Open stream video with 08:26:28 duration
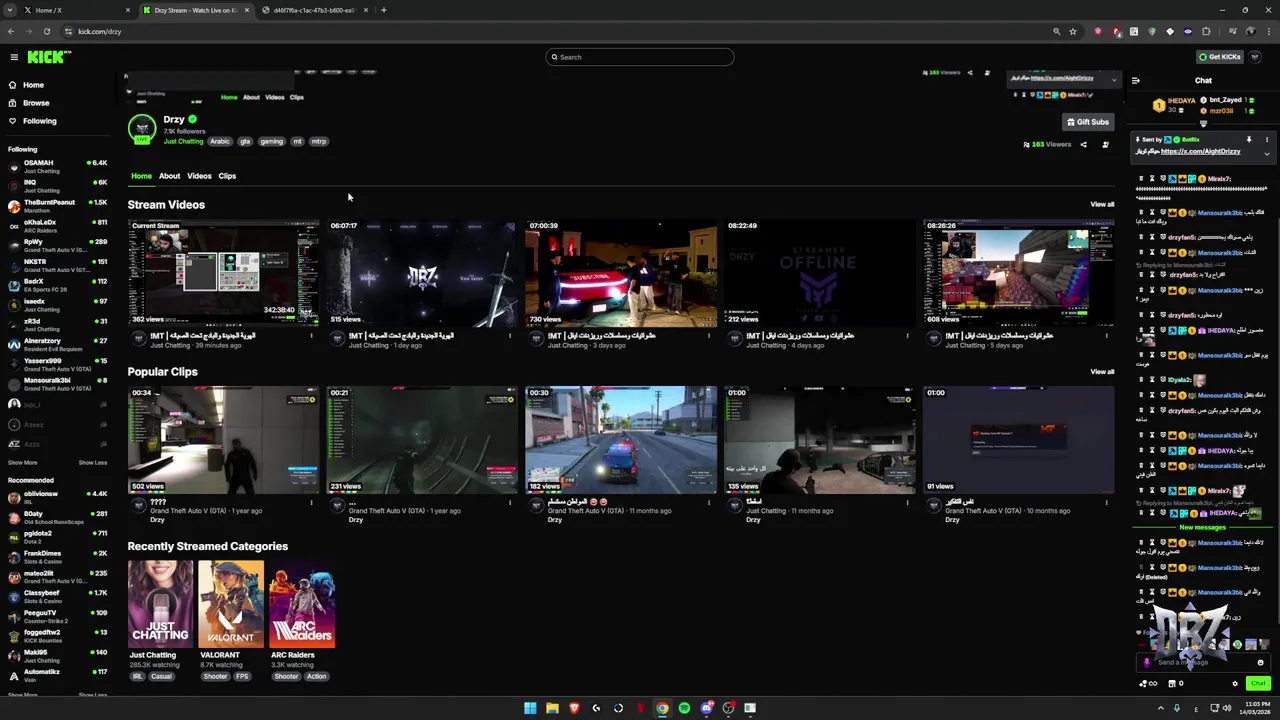Image resolution: width=1280 pixels, height=720 pixels. (1018, 273)
